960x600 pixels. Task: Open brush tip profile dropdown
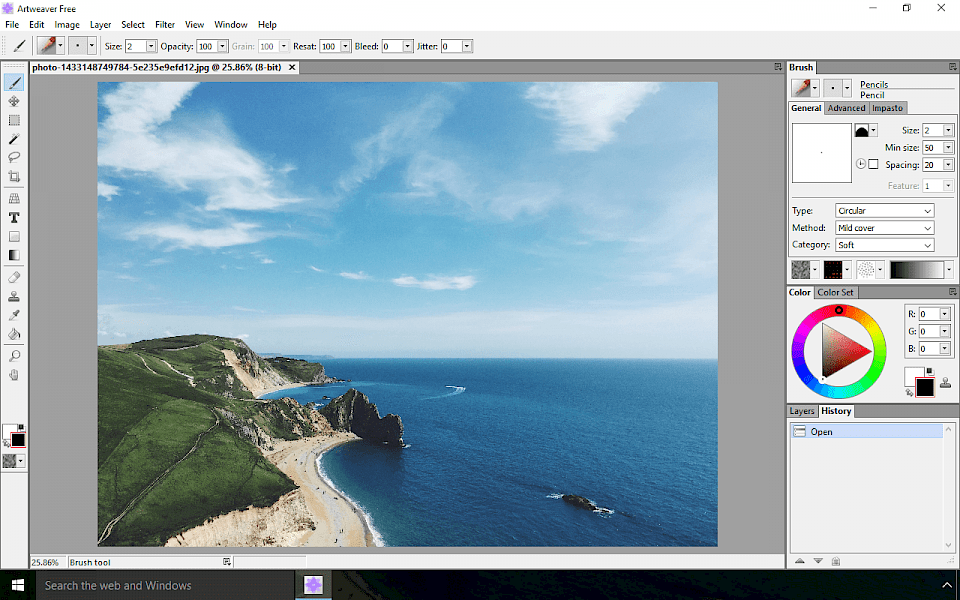pos(874,130)
